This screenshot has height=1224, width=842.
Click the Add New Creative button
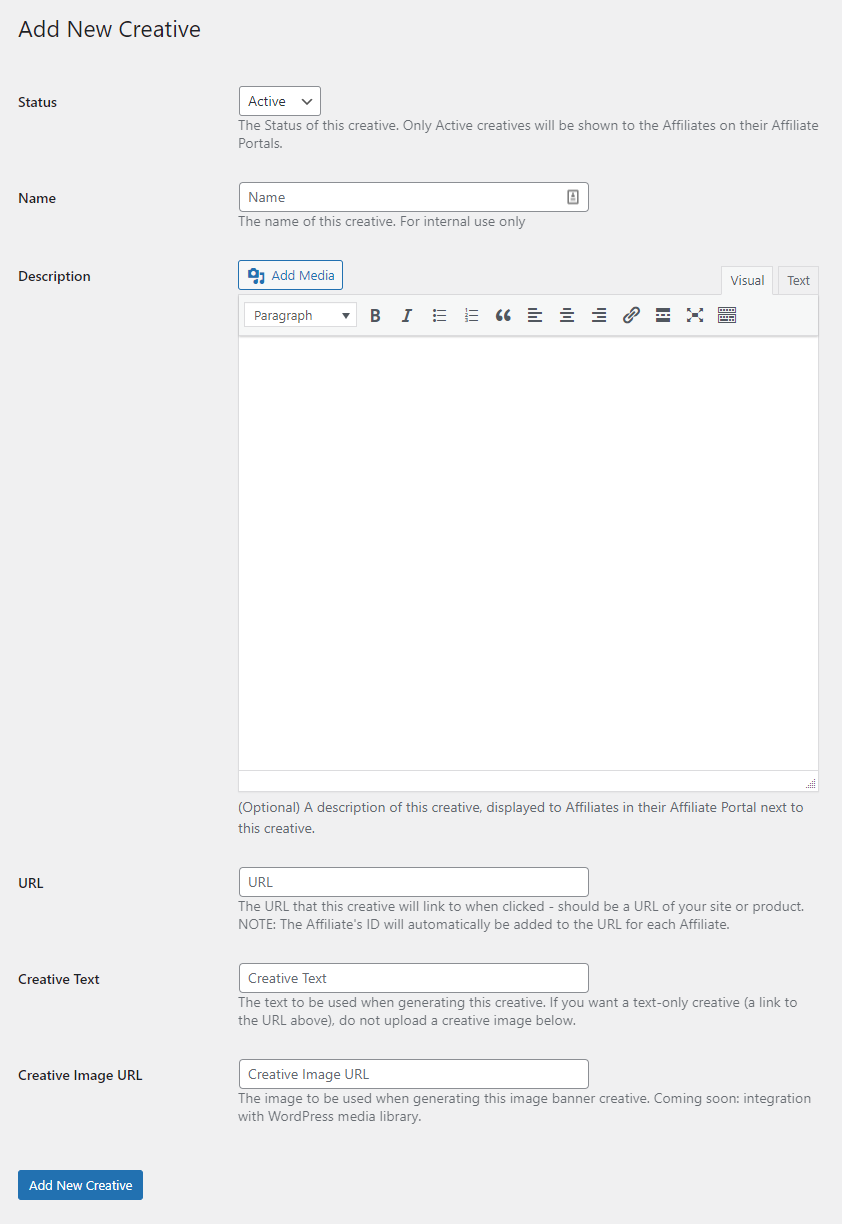click(80, 1184)
